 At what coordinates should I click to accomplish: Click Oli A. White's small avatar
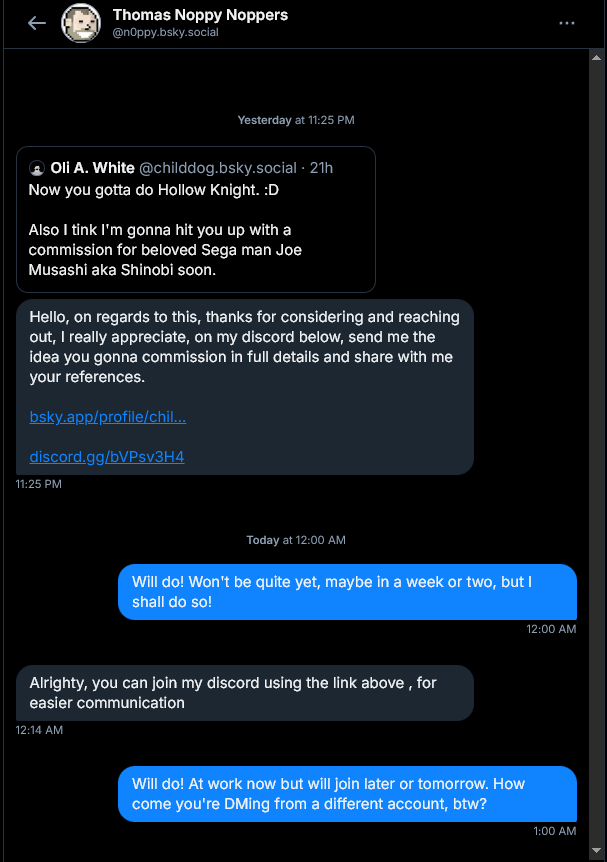point(37,168)
